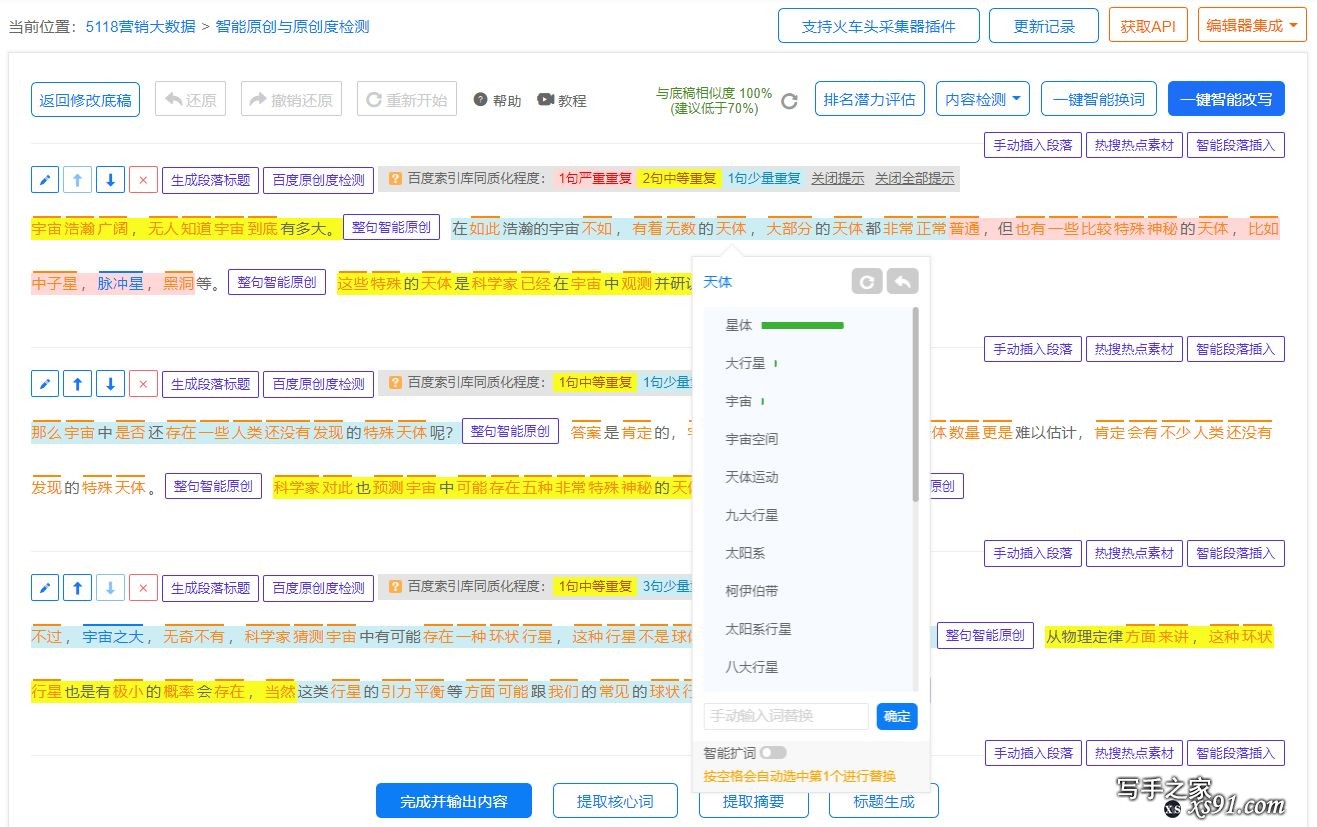Move third paragraph up with arrow icon
1317x827 pixels.
click(x=77, y=588)
